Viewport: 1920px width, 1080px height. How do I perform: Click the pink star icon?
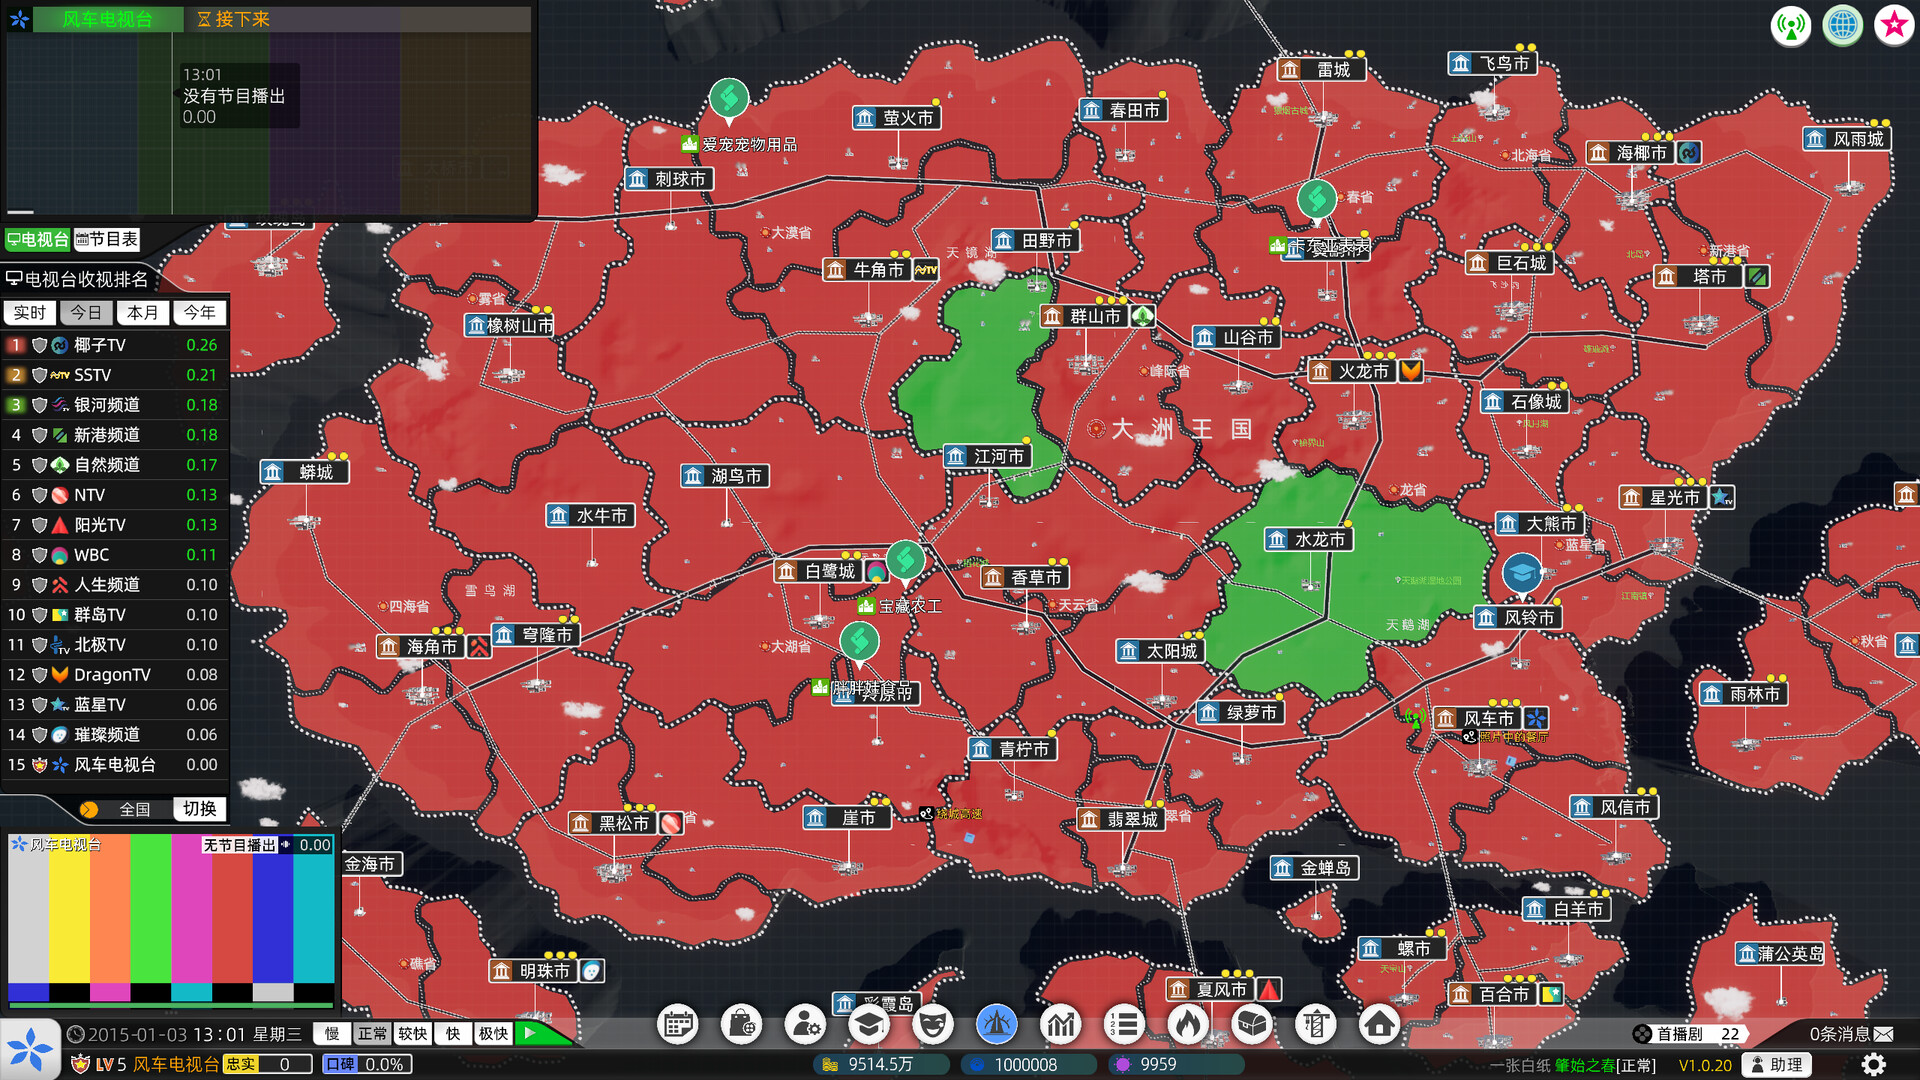click(1894, 25)
